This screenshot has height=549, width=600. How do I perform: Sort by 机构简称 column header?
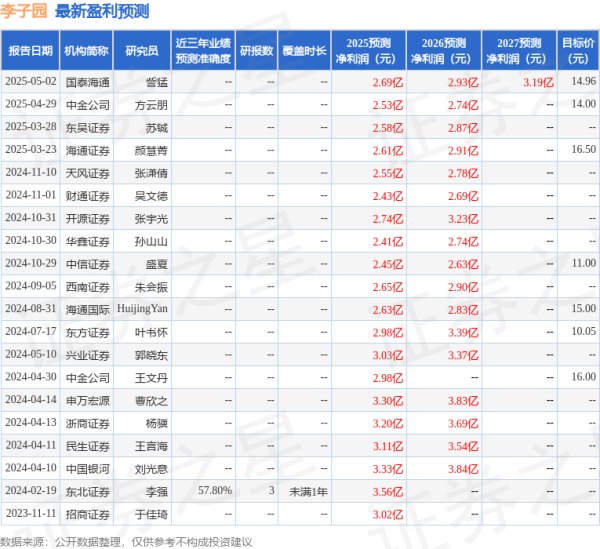click(86, 49)
